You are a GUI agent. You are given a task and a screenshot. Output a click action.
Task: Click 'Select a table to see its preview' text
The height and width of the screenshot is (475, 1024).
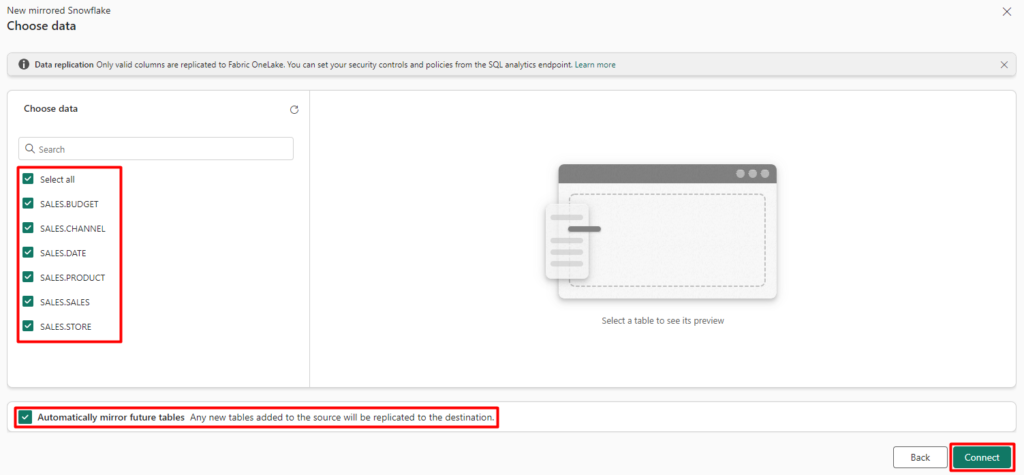coord(663,321)
